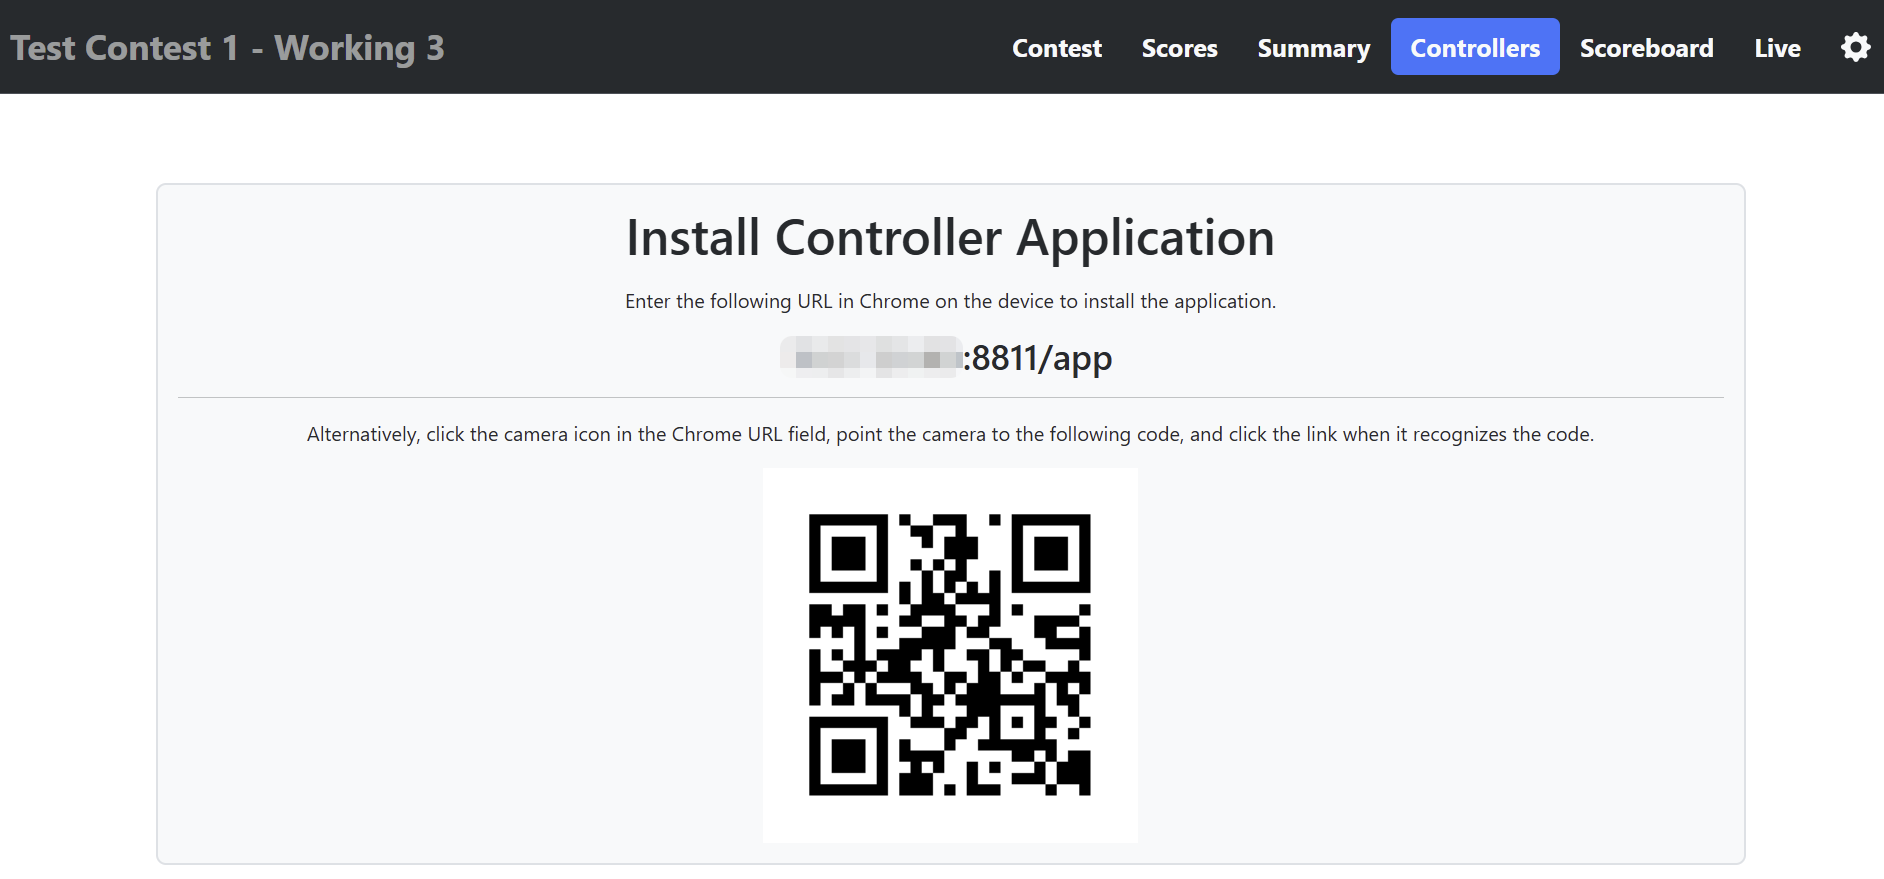Click the word Chrome in the URL instruction
Screen dimensions: 1884x879
coord(894,301)
